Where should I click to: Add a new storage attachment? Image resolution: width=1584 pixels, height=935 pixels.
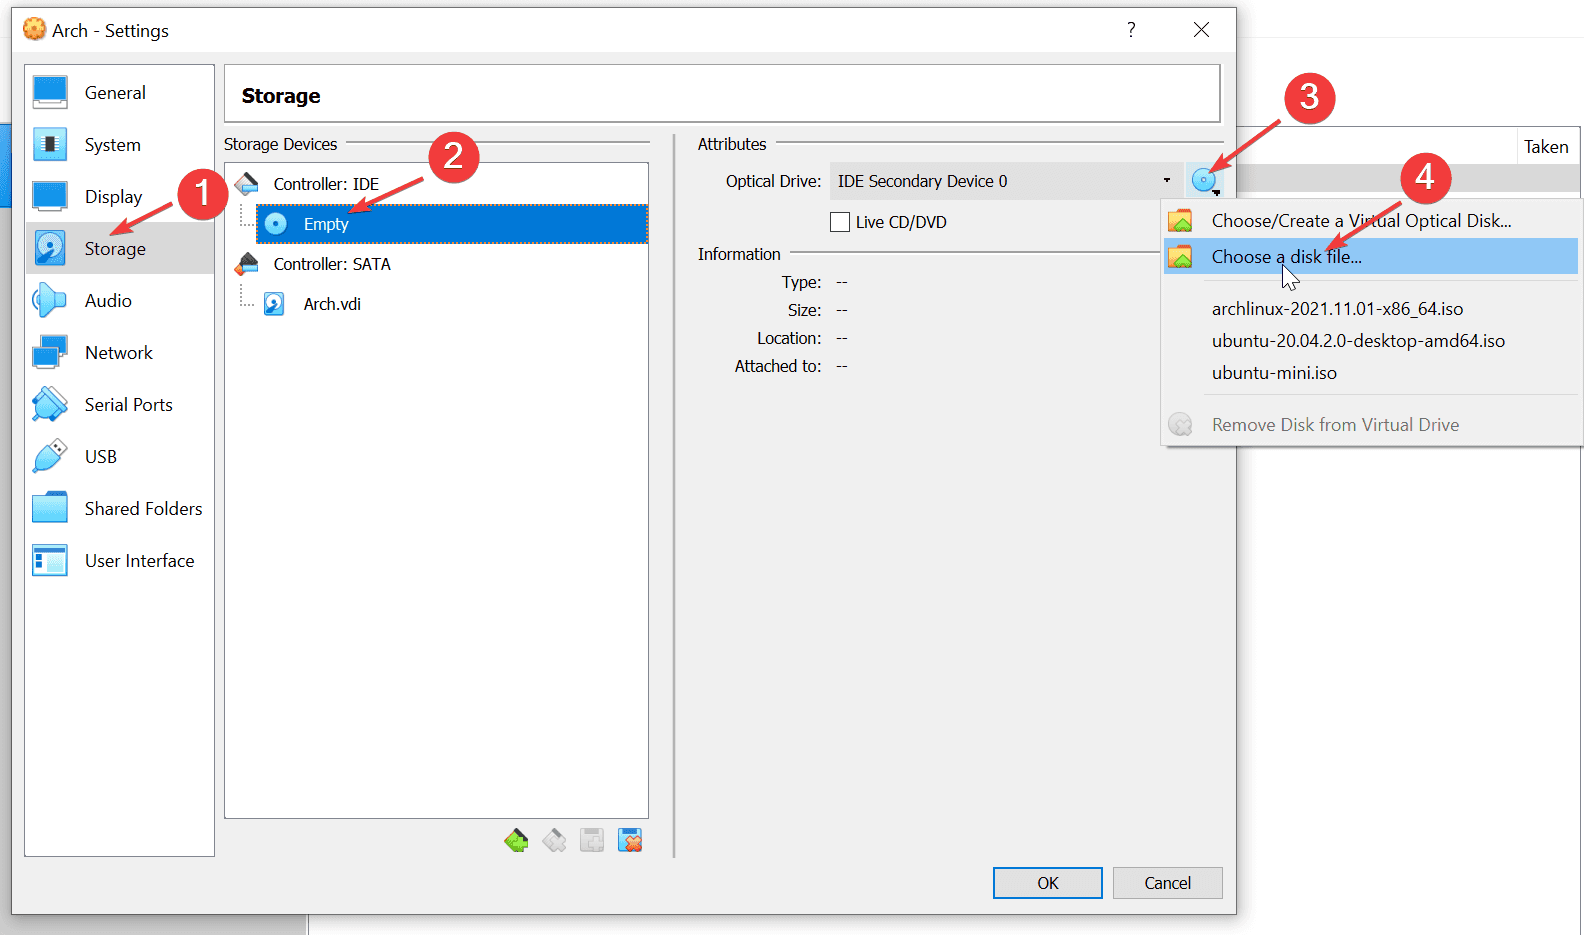[x=592, y=841]
